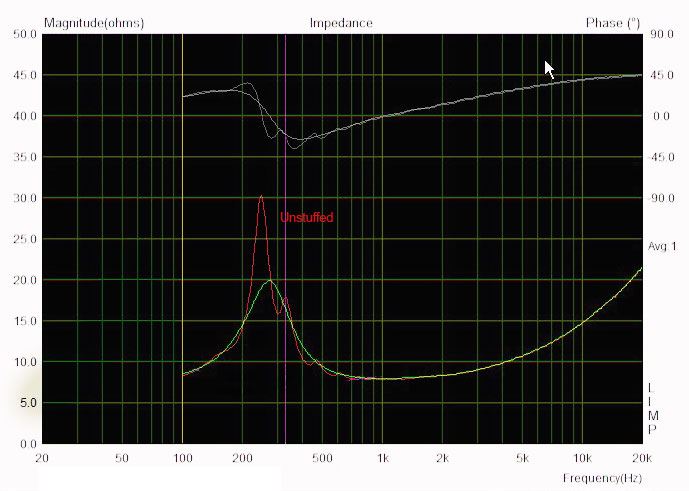
Task: Click the vertical 'LIMP' label
Action: 653,408
